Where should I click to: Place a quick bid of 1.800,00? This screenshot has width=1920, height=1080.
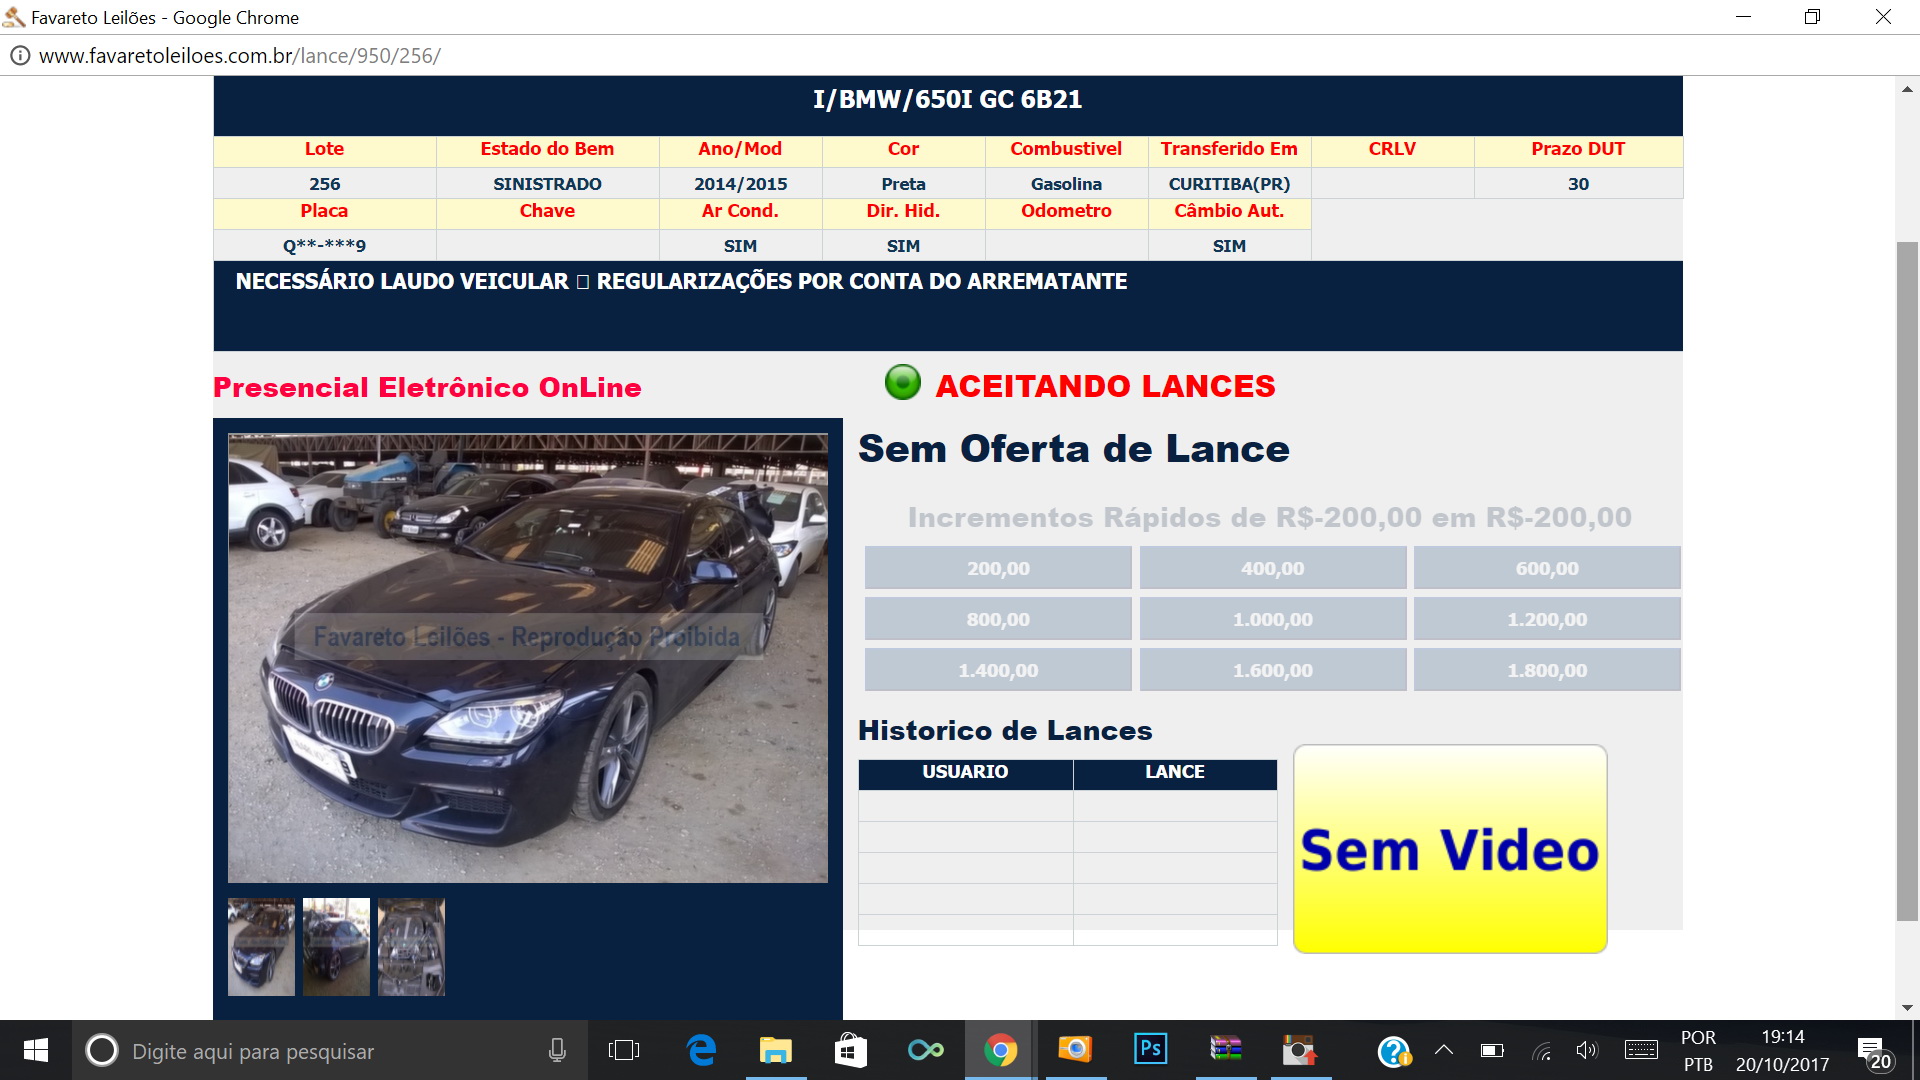1547,670
